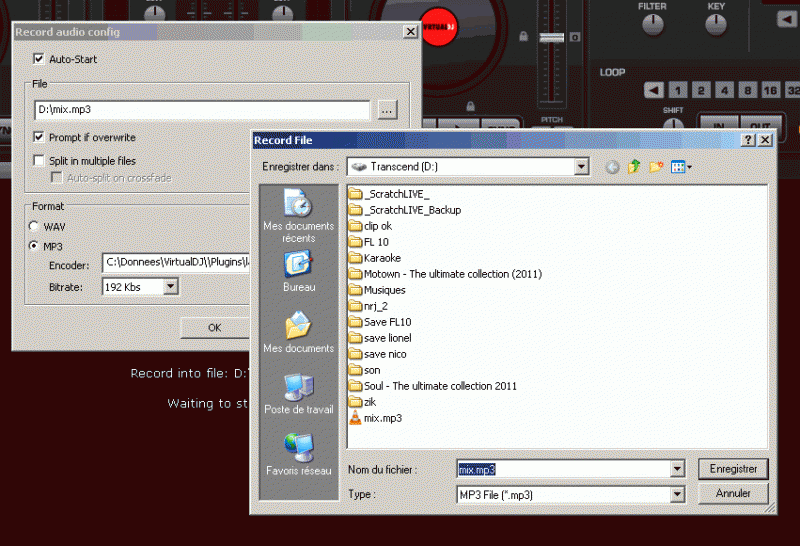Choose the WAV format radio button
800x546 pixels.
point(34,226)
